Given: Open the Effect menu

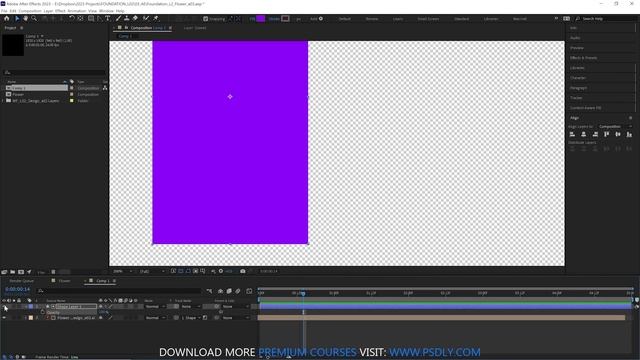Looking at the screenshot, I should coord(60,11).
